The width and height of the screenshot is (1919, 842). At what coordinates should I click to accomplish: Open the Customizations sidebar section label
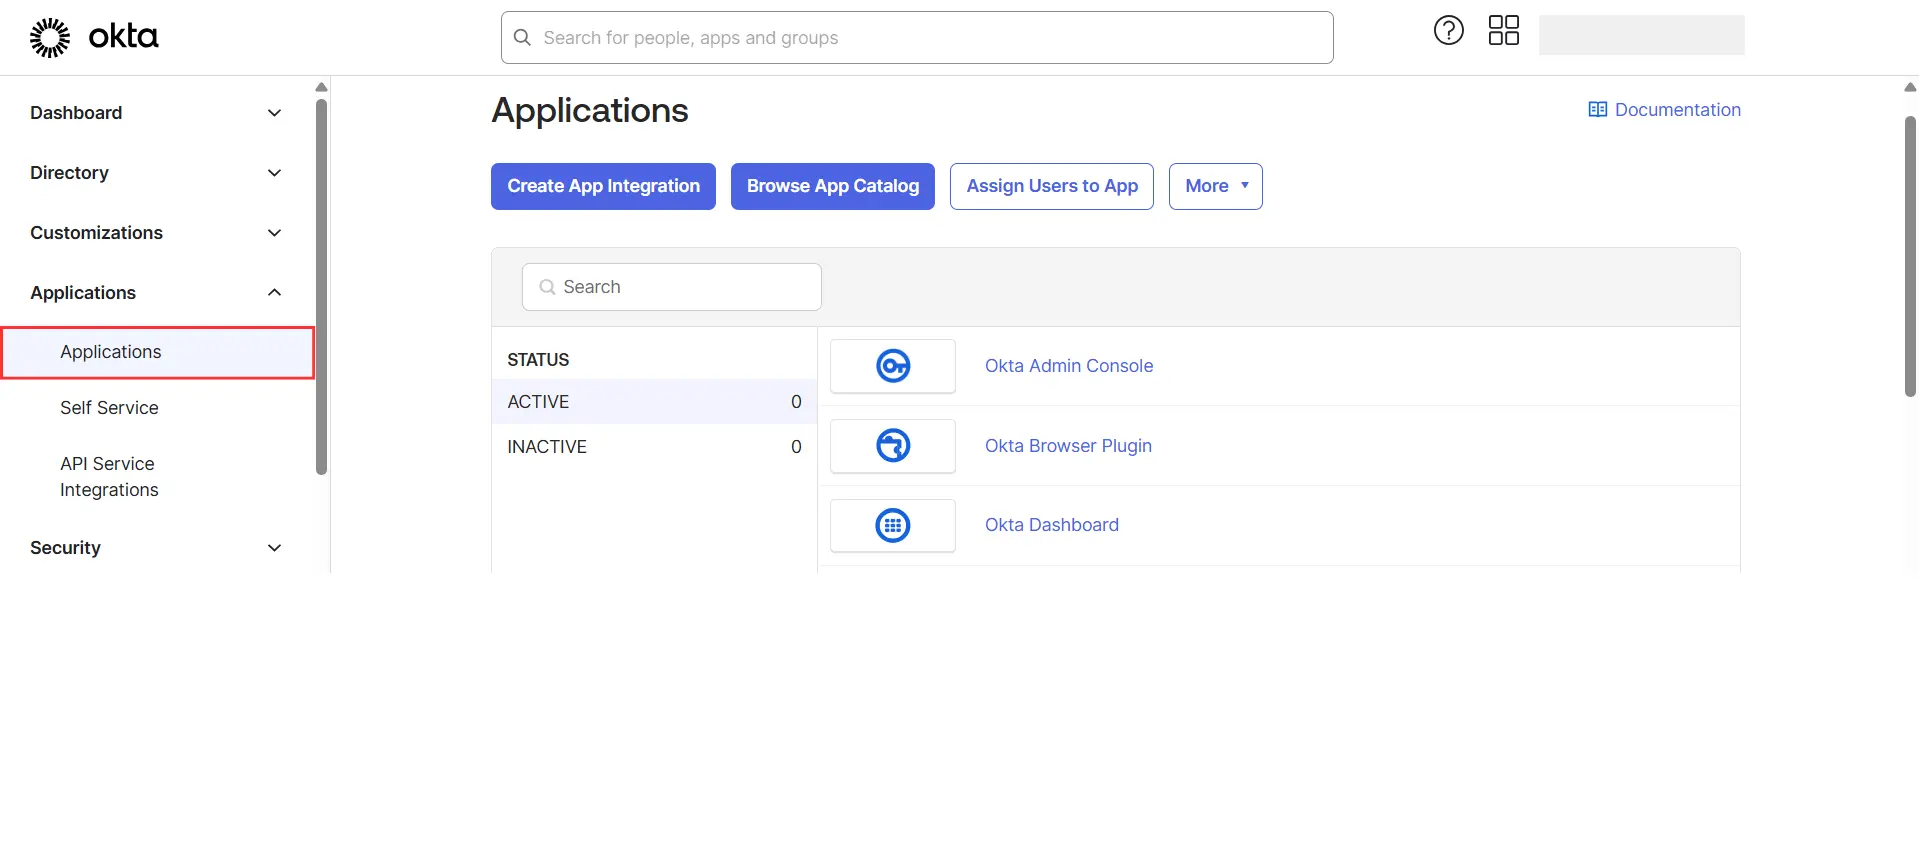(96, 233)
